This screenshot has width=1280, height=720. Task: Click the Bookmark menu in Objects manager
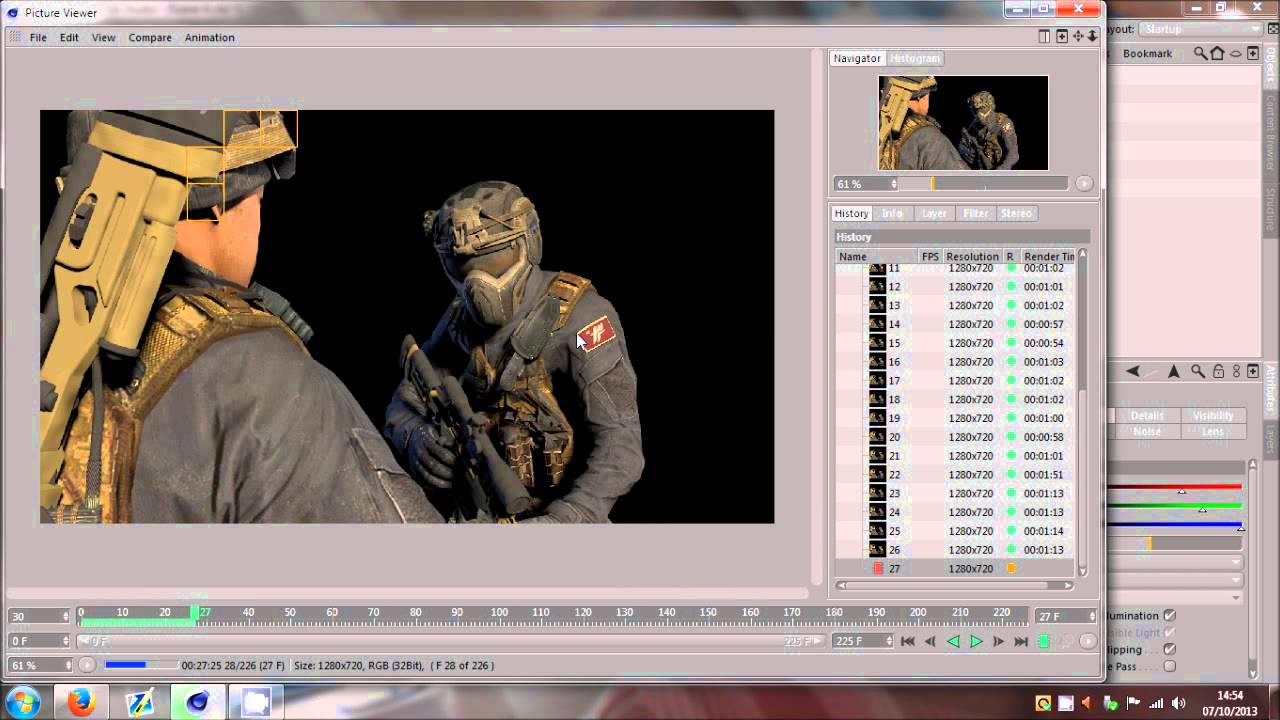(x=1147, y=53)
